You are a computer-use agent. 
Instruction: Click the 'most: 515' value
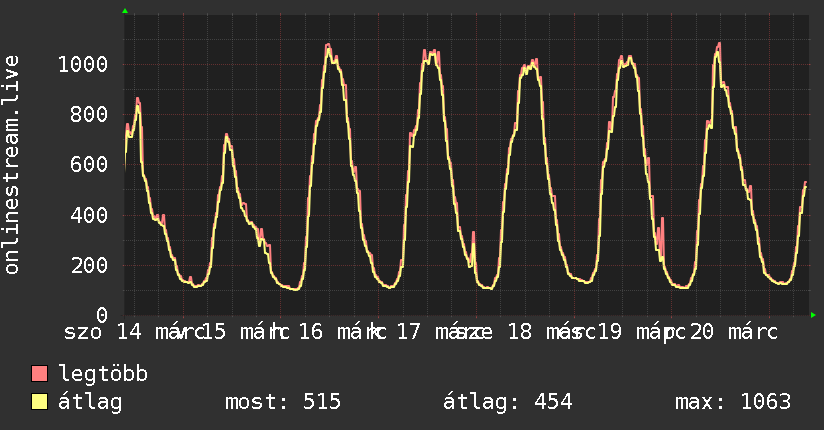pos(283,402)
